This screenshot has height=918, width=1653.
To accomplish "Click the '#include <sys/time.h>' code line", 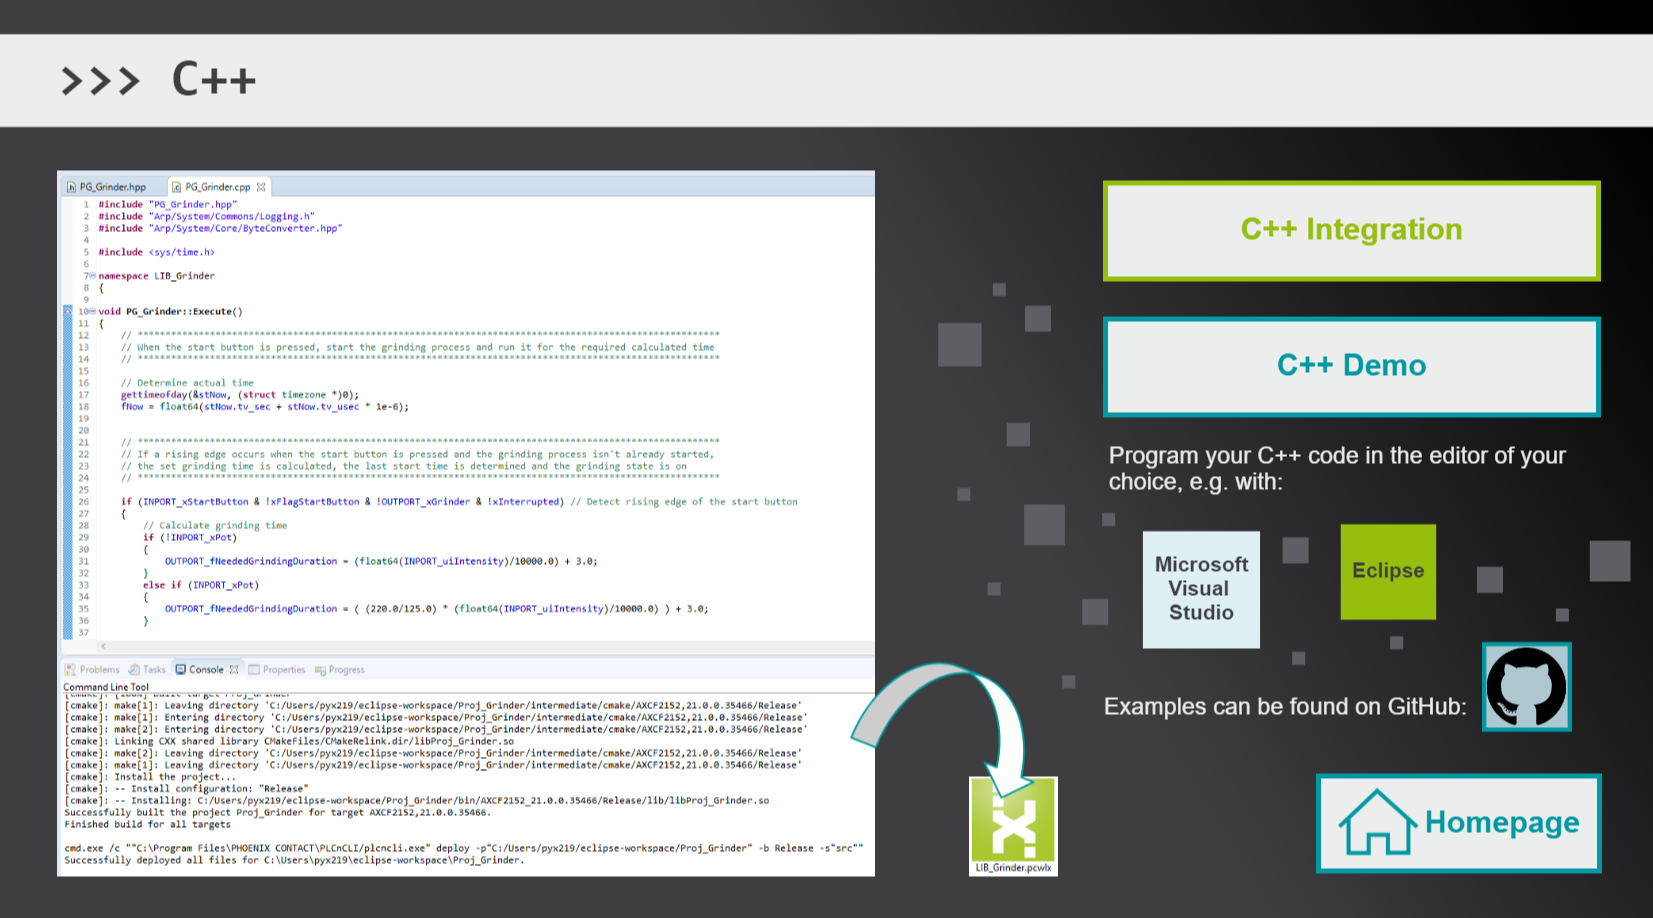I will 156,252.
